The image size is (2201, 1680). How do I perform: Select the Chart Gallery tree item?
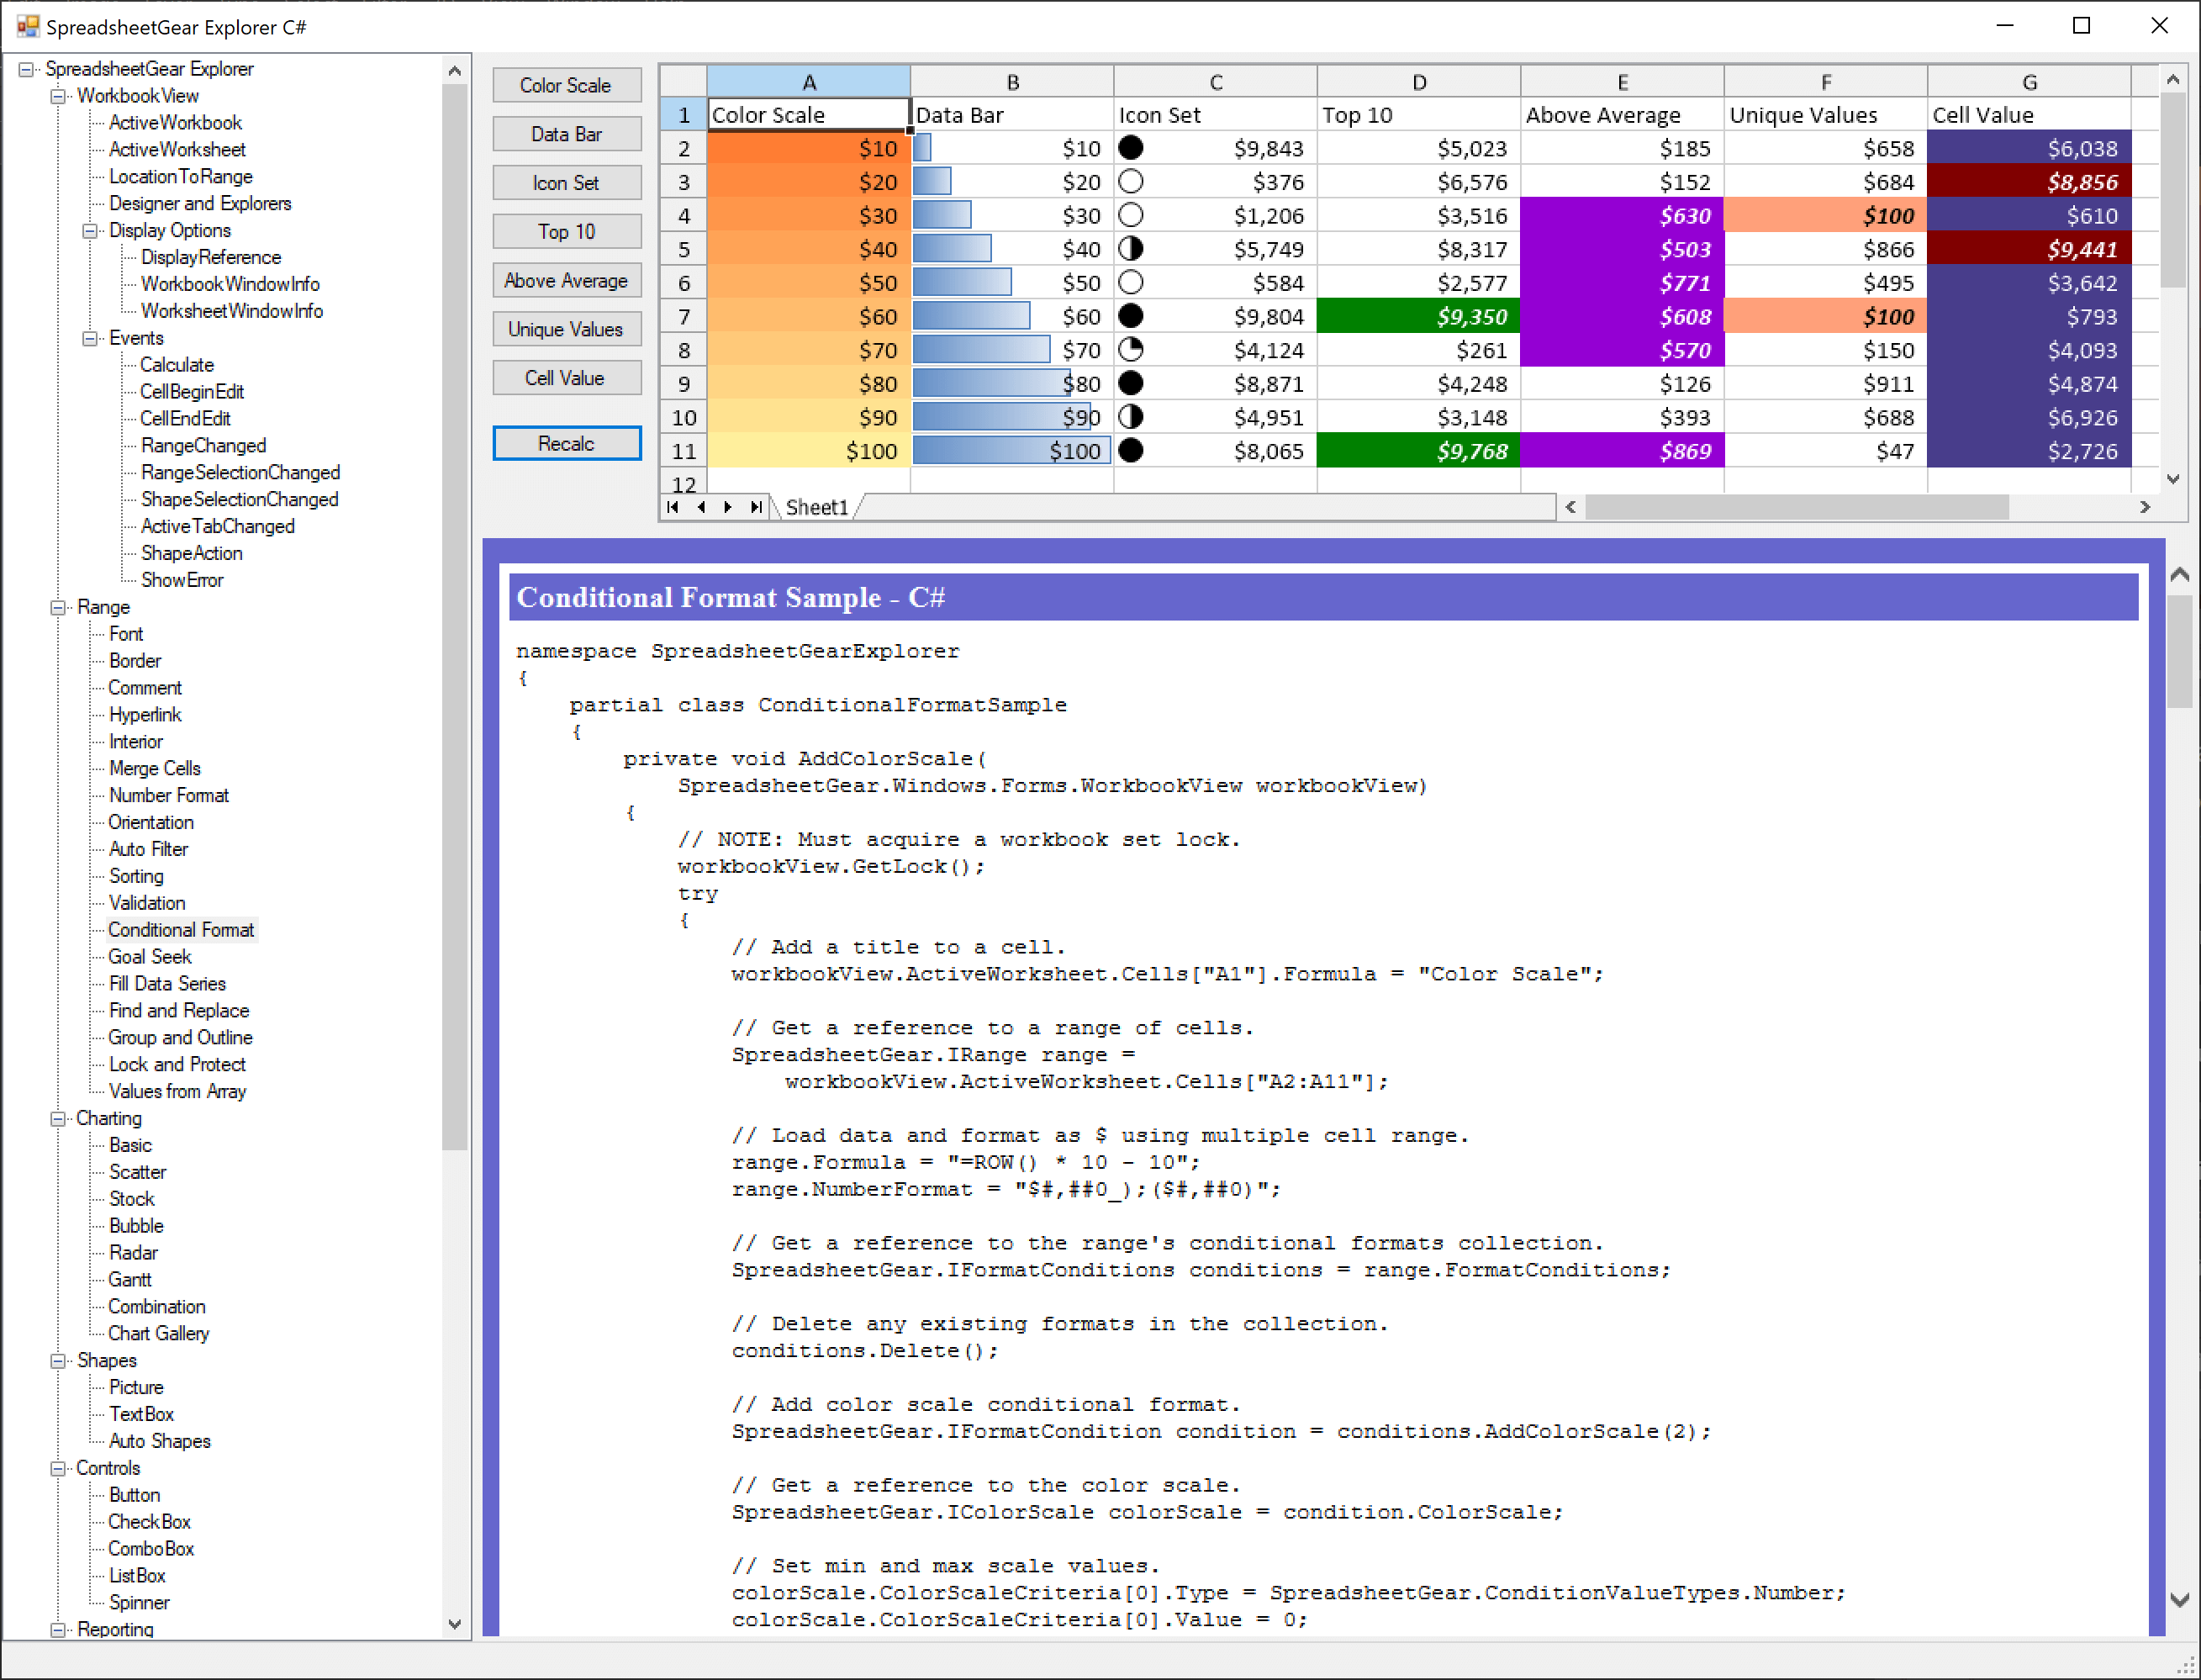[x=159, y=1333]
